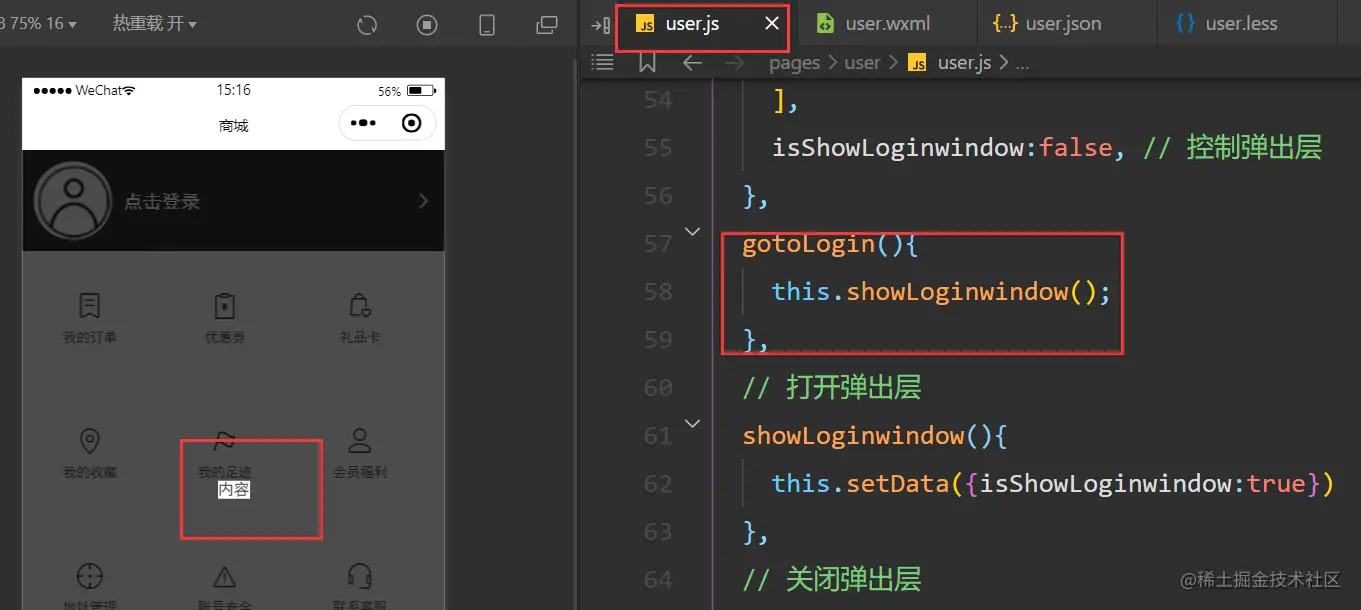Close the user.js tab

coord(772,23)
